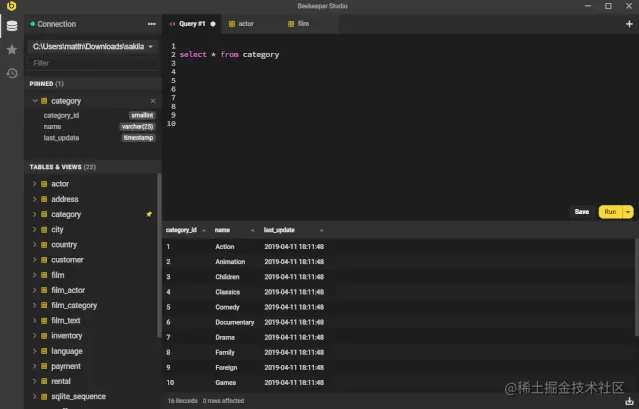Add a new tab with plus icon

(629, 24)
